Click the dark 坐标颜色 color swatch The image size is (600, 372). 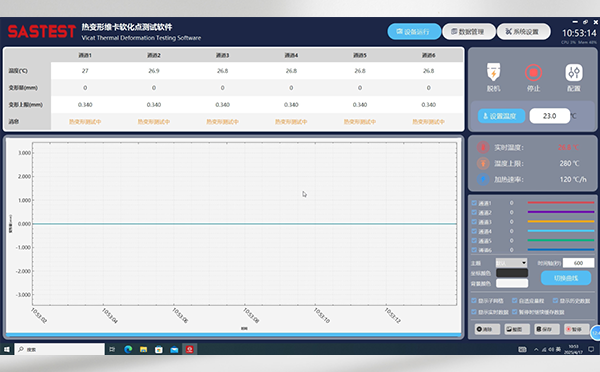coord(512,273)
